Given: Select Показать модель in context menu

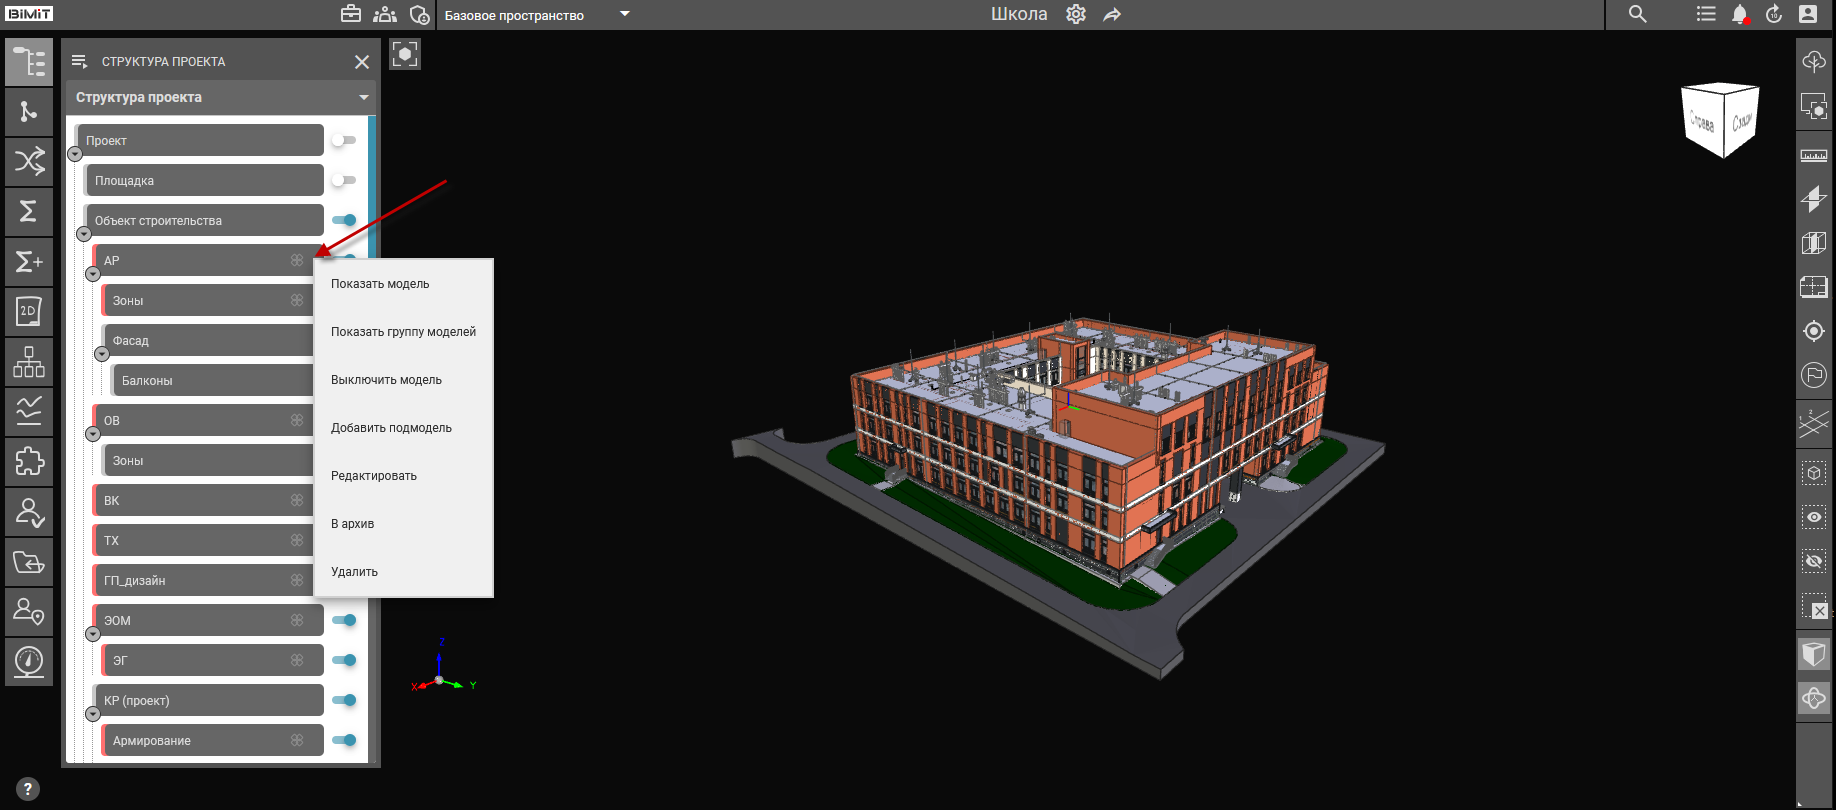Looking at the screenshot, I should pyautogui.click(x=380, y=284).
